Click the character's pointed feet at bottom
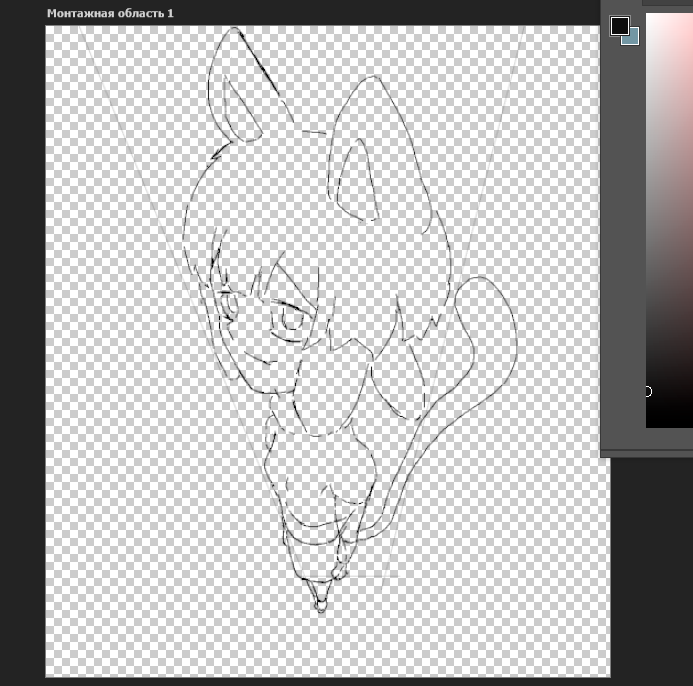 click(320, 596)
